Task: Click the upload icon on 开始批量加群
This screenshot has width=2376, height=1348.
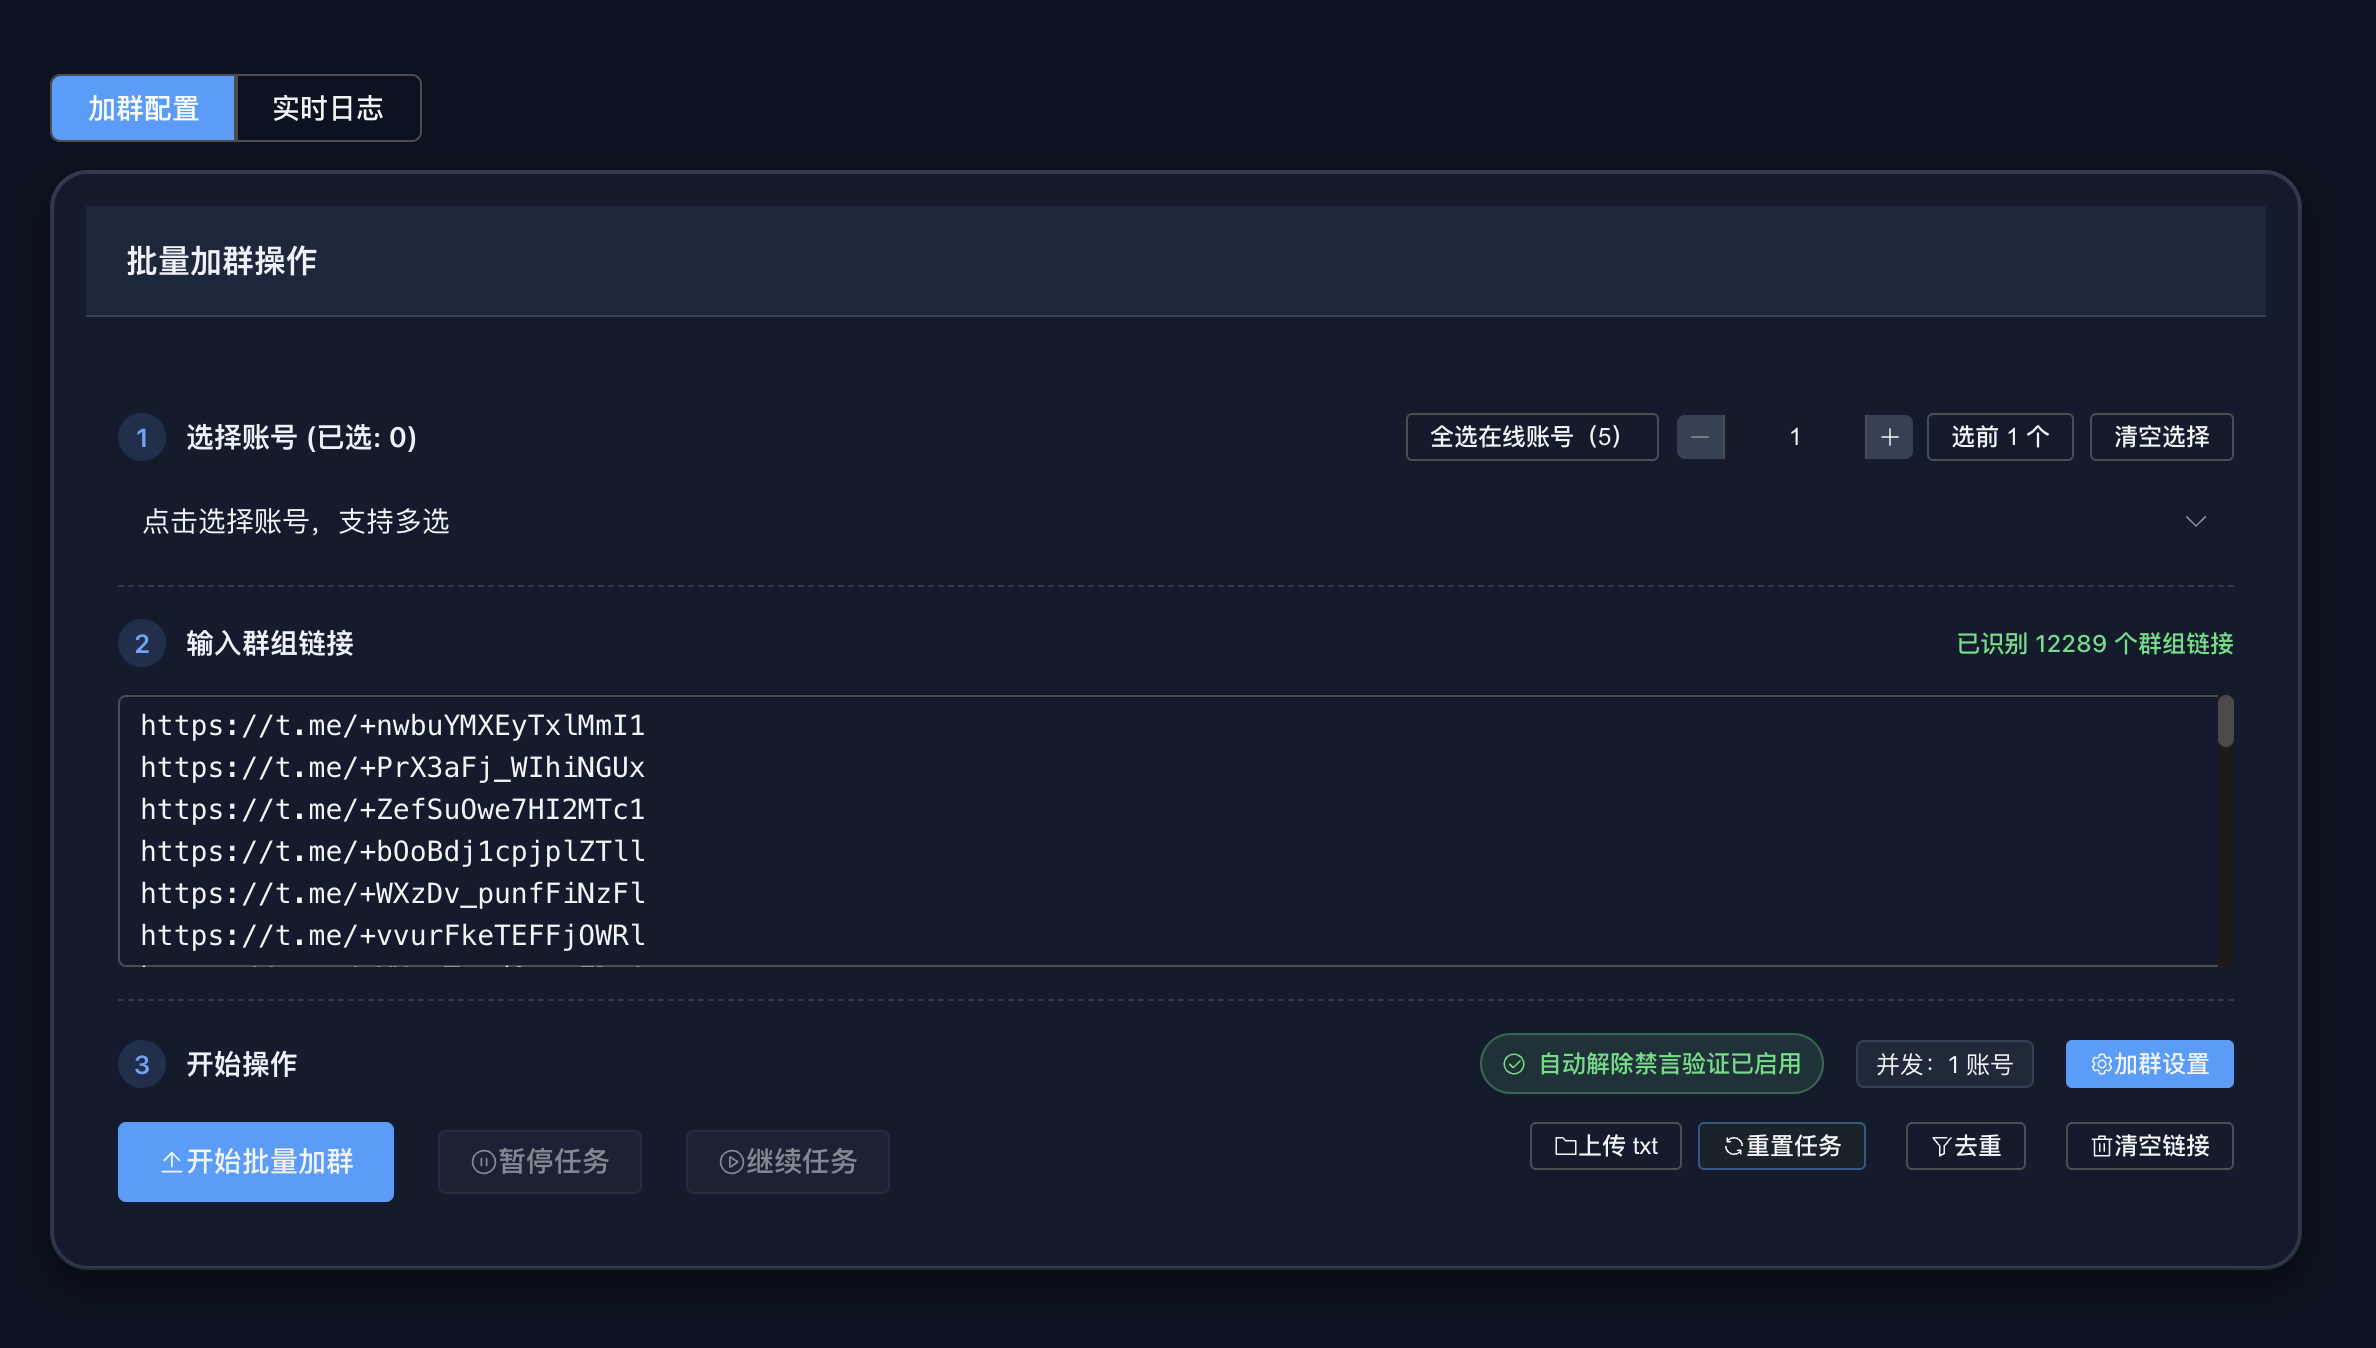Action: (x=172, y=1162)
